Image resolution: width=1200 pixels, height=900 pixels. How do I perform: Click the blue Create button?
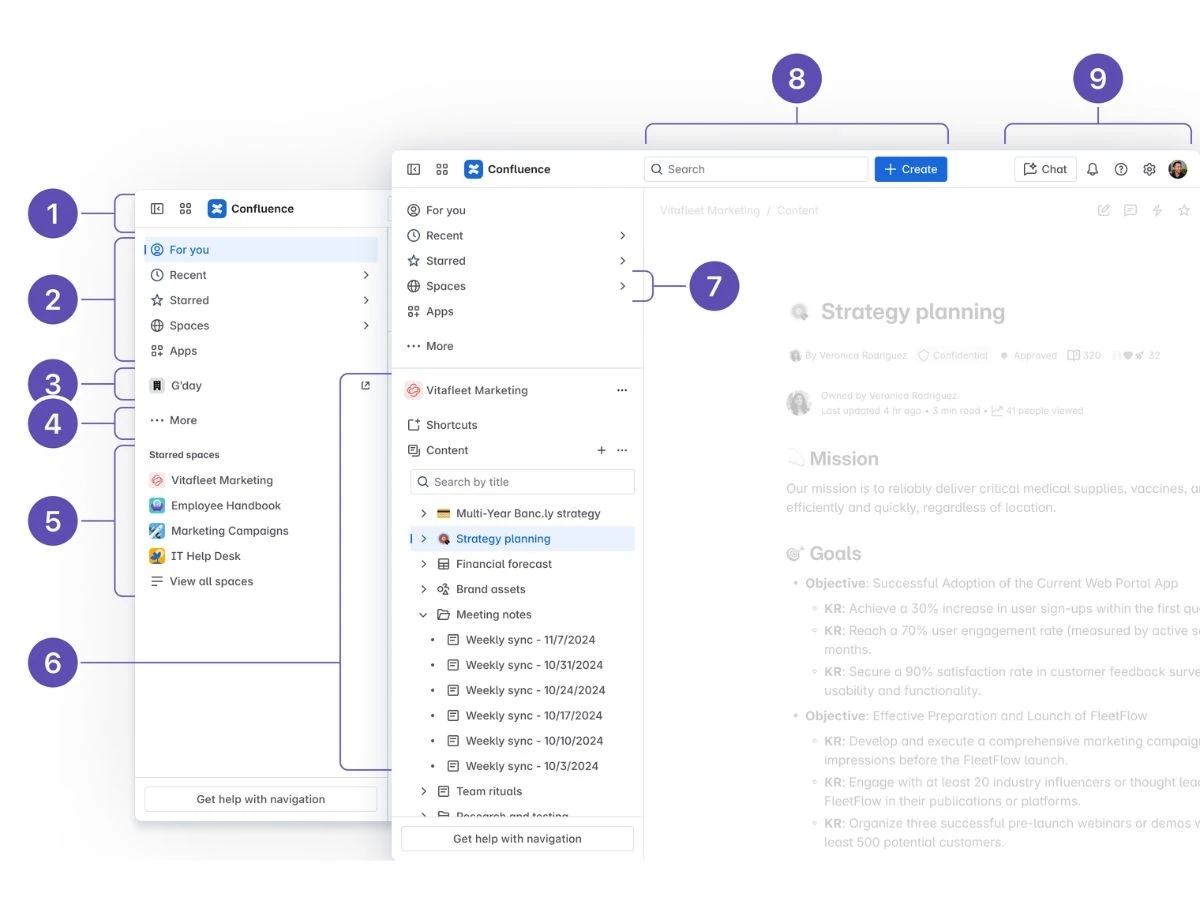coord(911,169)
